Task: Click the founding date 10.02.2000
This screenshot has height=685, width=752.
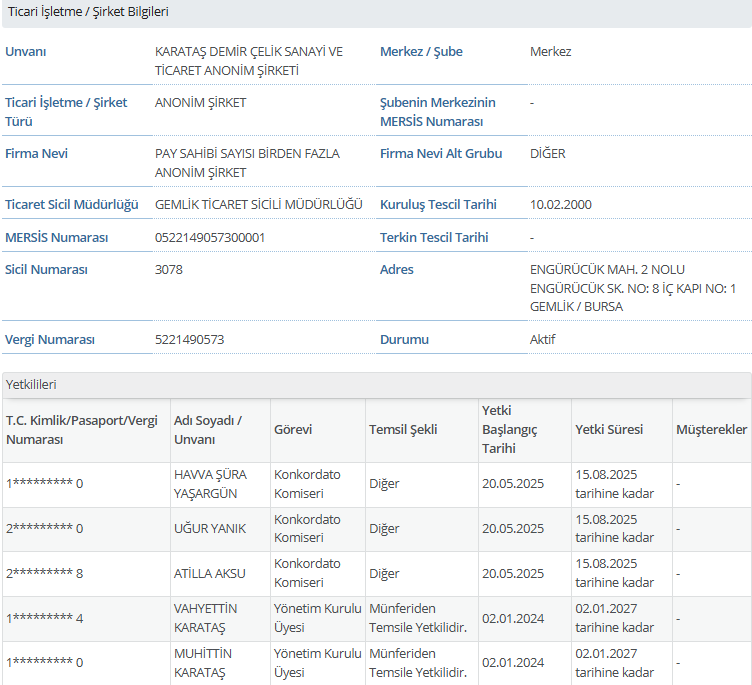Action: [561, 205]
